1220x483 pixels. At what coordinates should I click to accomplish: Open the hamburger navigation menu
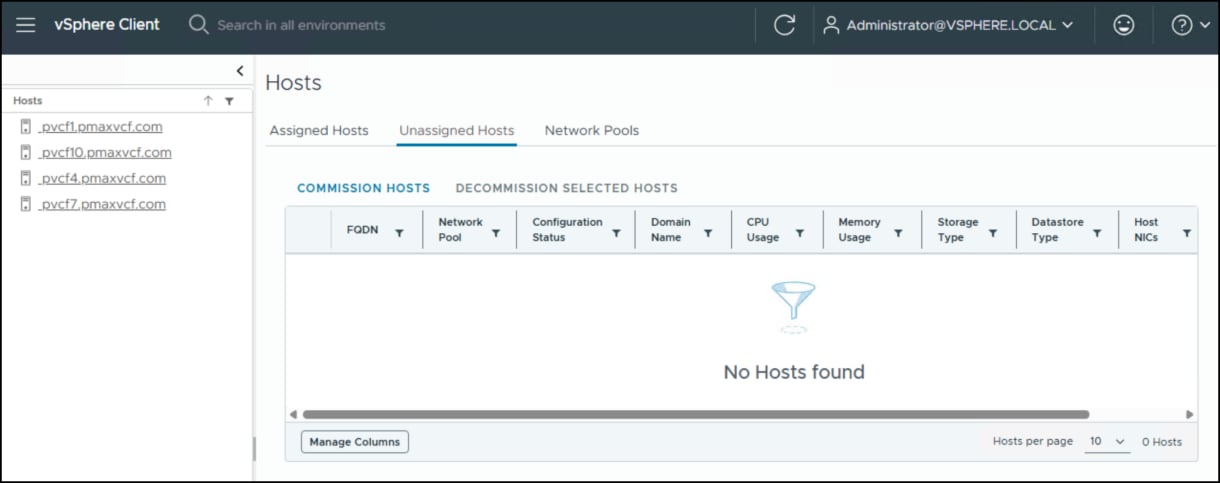pos(26,25)
